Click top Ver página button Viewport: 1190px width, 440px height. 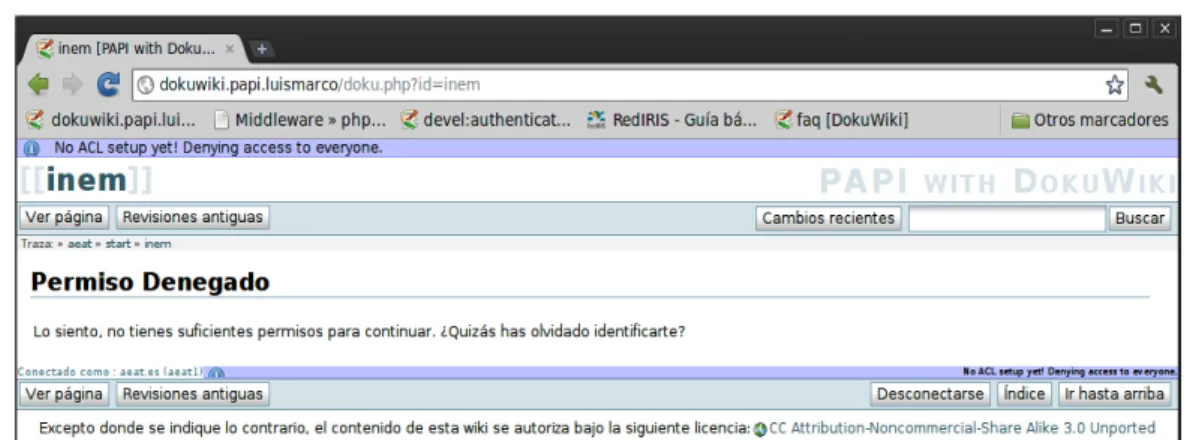(x=64, y=218)
